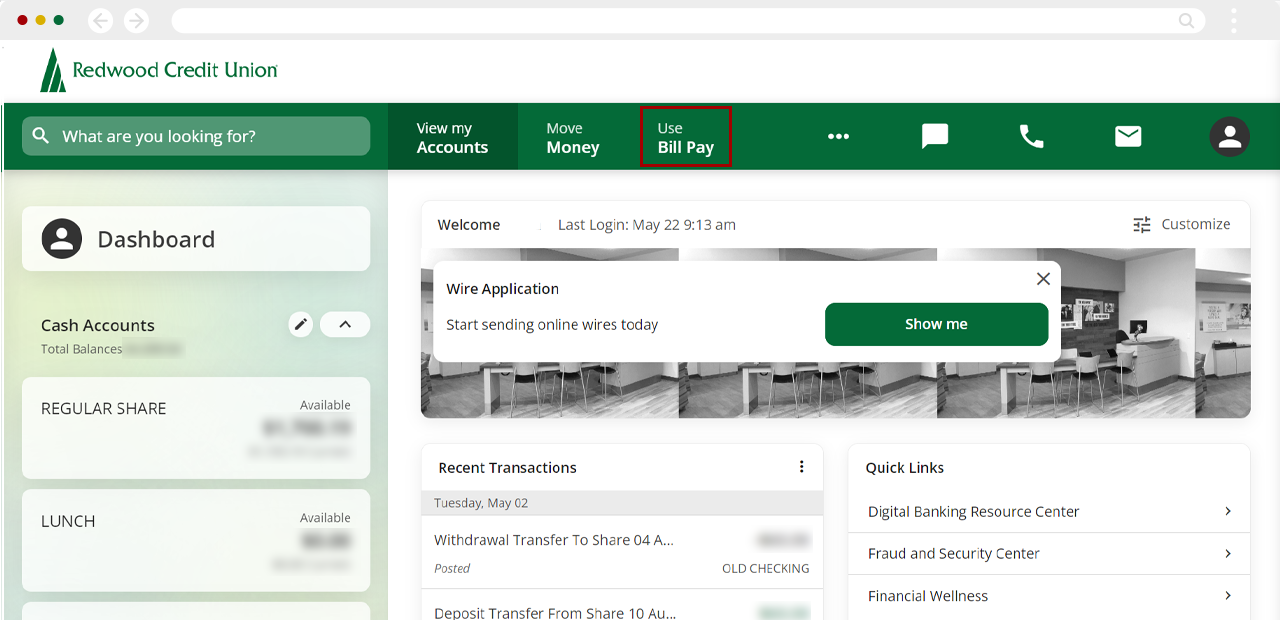
Task: Open the user profile avatar icon
Action: (1229, 137)
